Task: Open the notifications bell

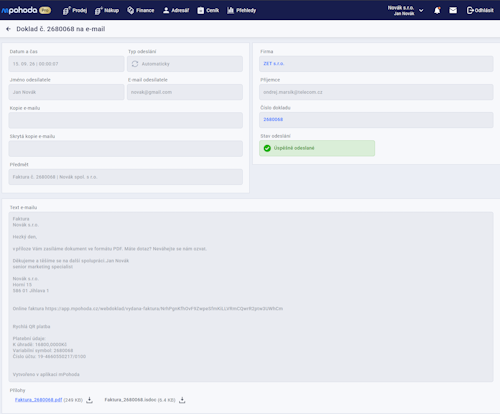Action: tap(437, 11)
